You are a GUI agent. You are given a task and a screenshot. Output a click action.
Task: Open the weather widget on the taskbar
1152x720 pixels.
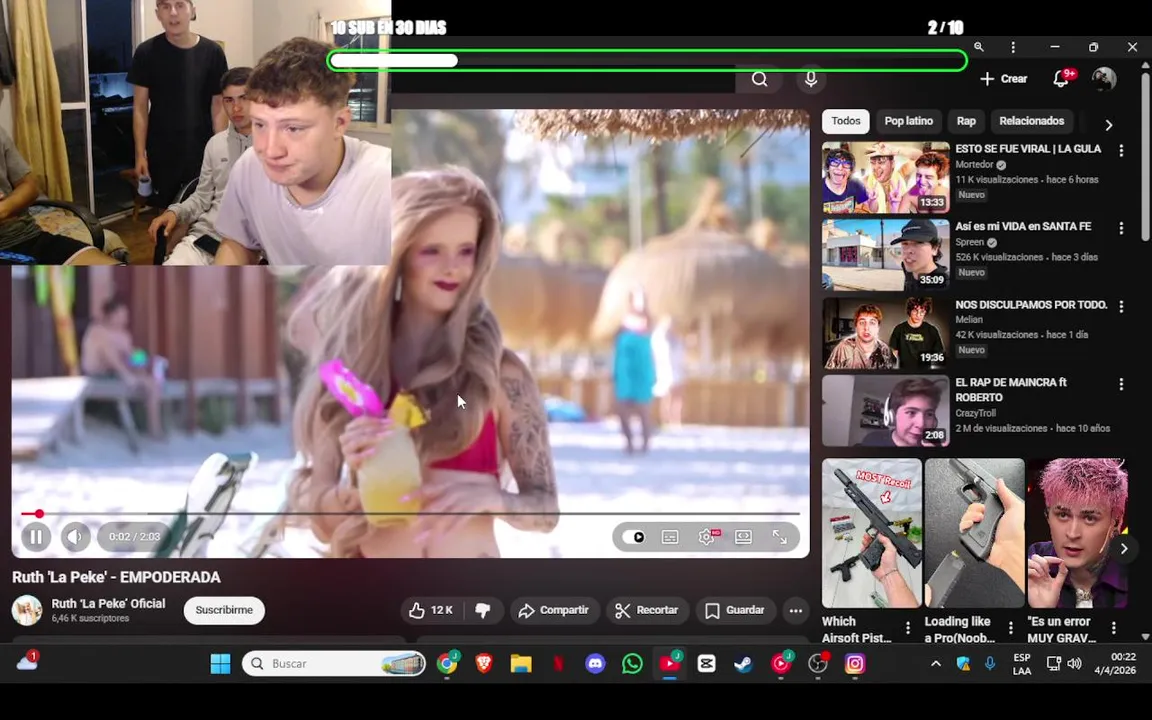(27, 662)
